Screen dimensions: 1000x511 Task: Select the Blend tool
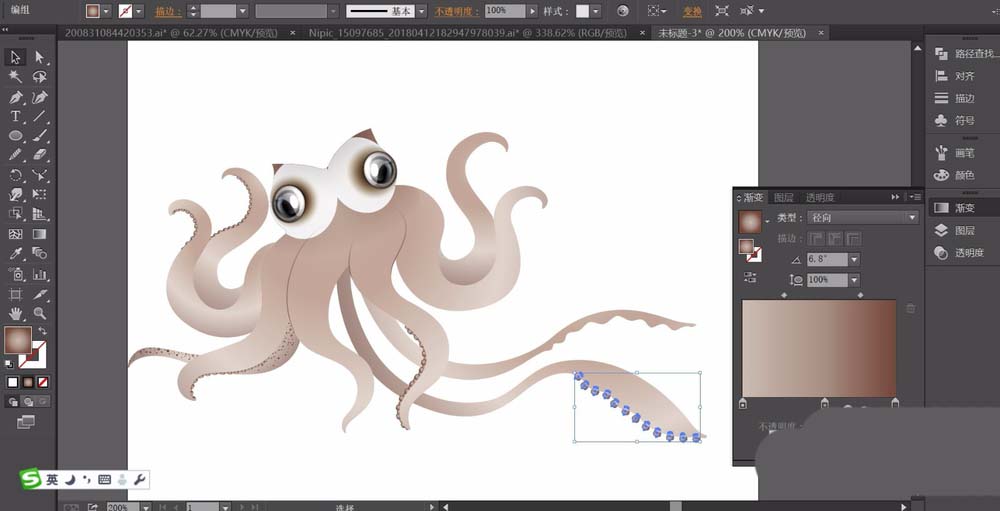[40, 254]
